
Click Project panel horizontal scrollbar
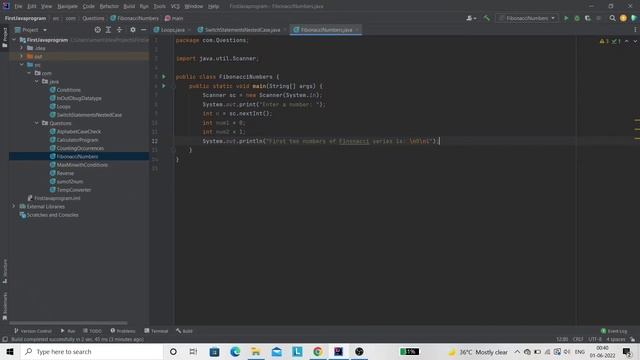point(68,323)
